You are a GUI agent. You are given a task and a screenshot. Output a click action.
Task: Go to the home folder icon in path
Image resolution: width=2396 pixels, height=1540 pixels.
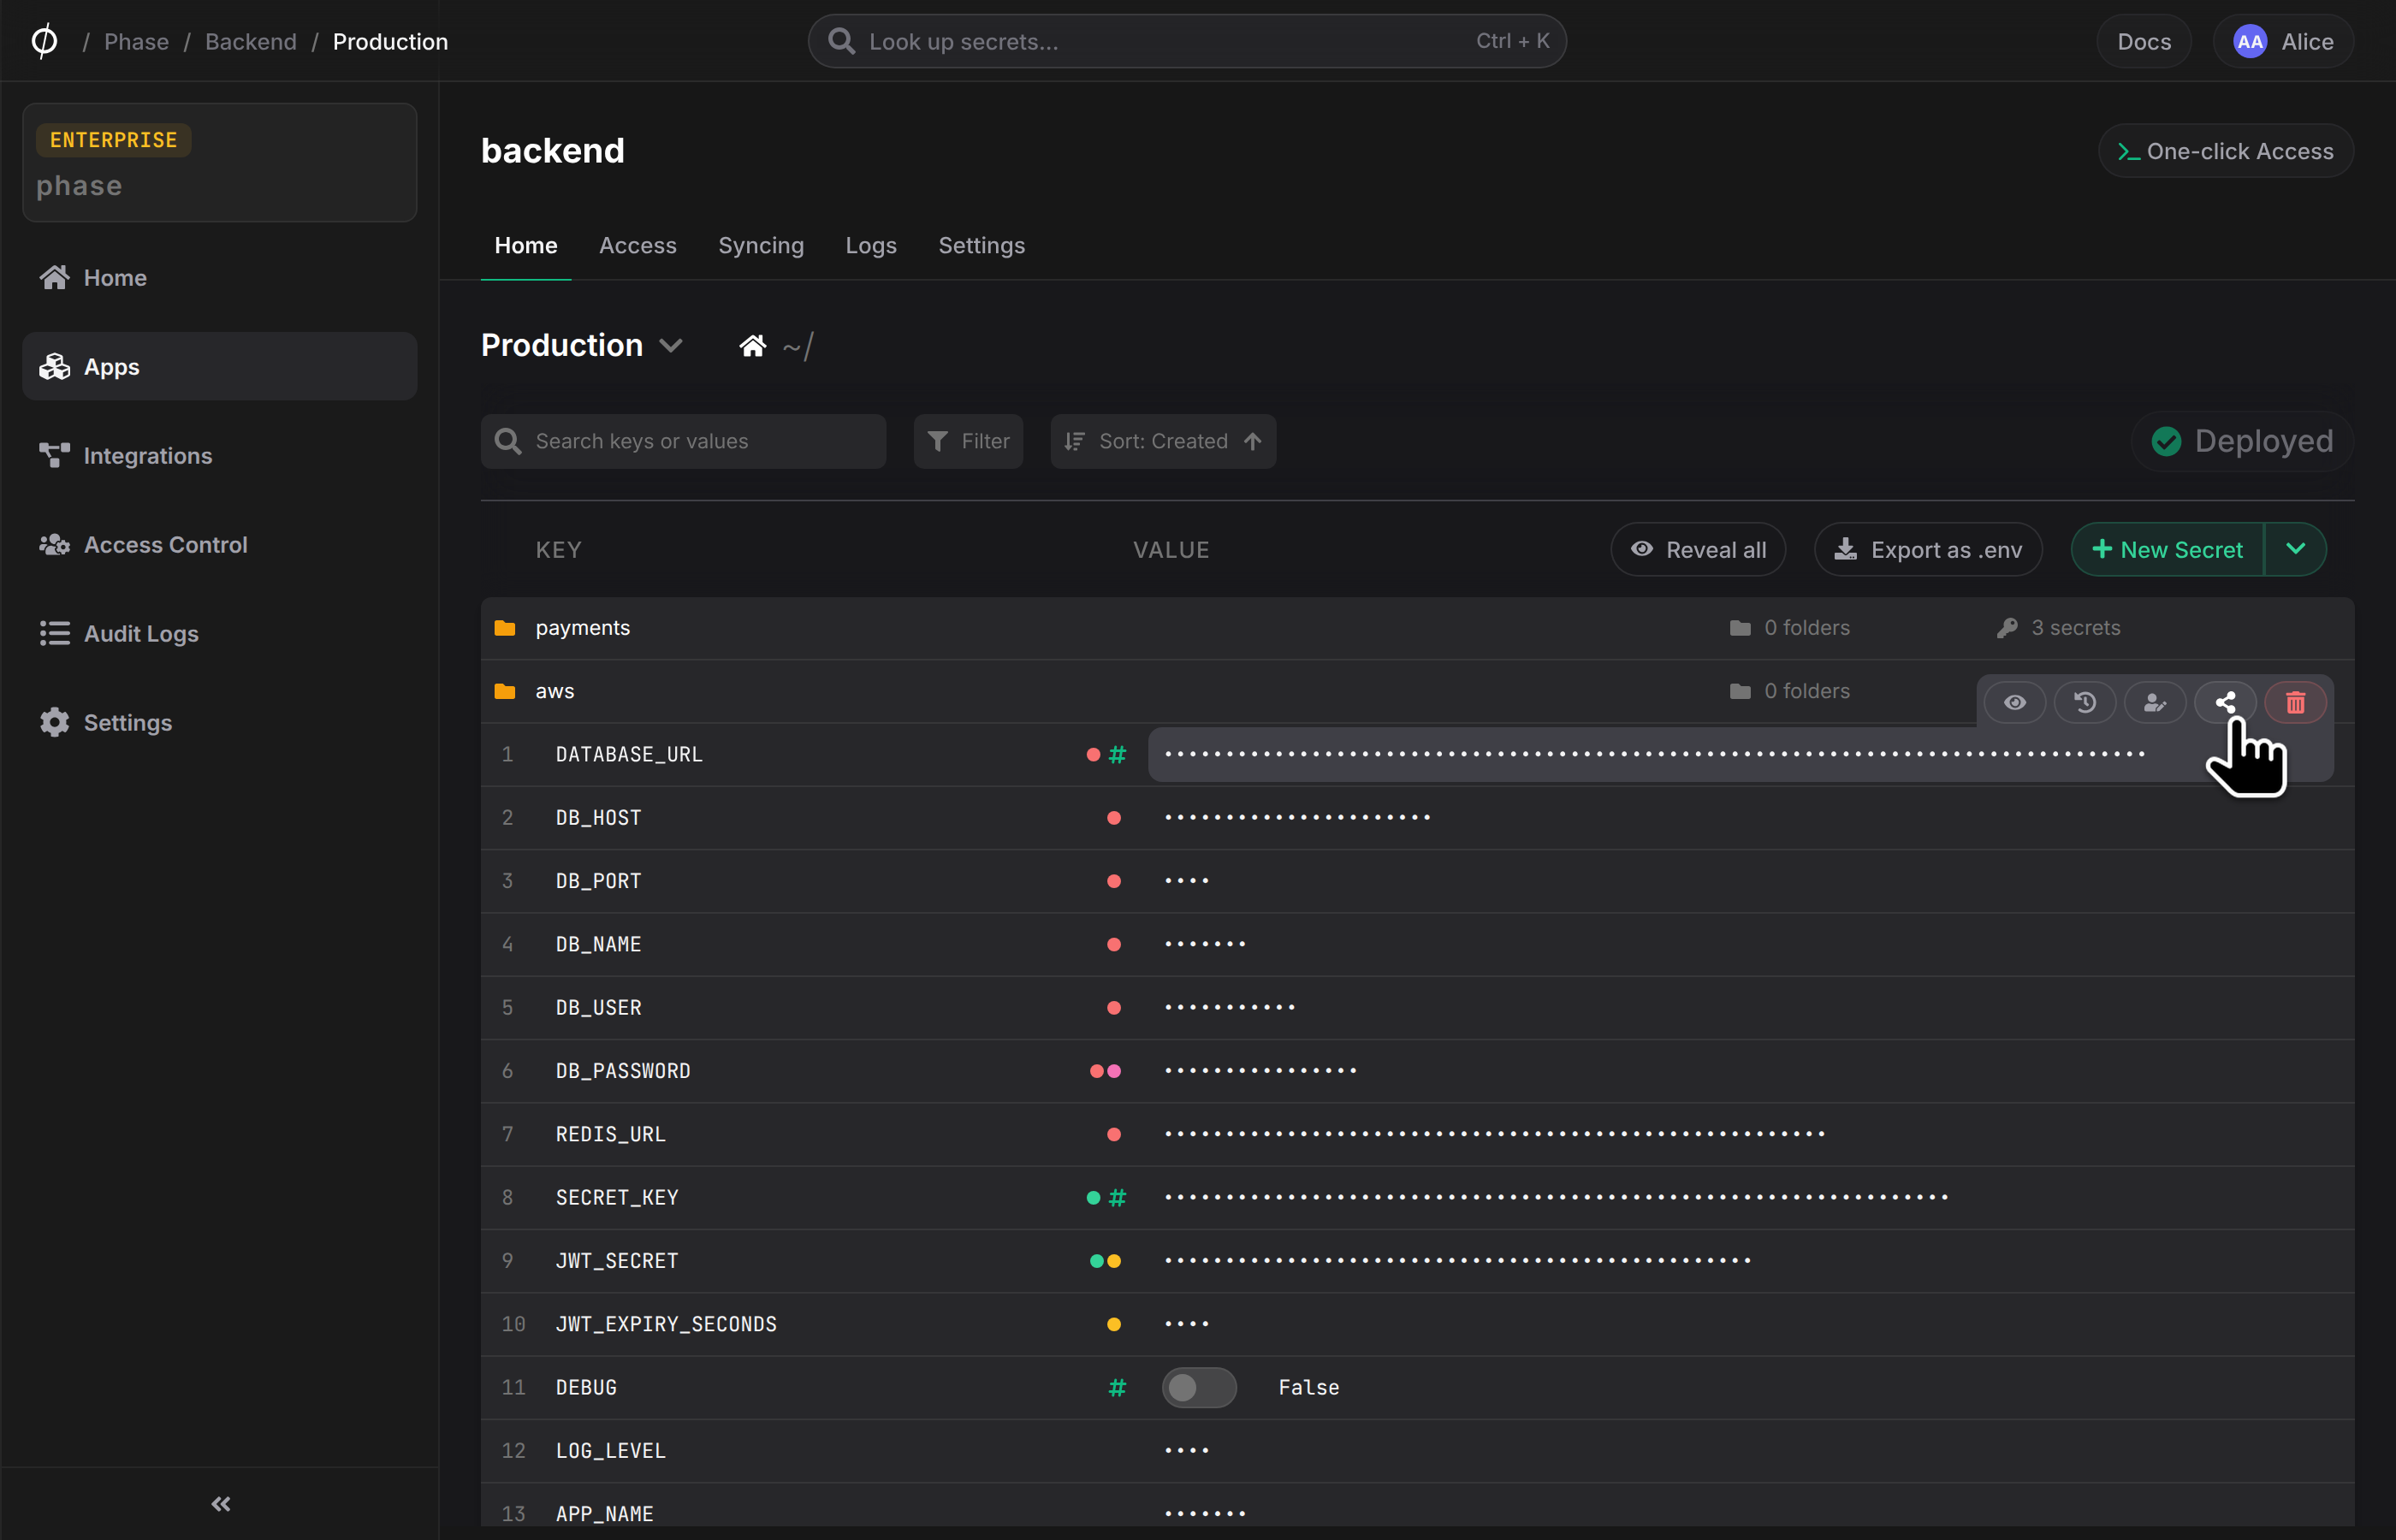pyautogui.click(x=753, y=346)
